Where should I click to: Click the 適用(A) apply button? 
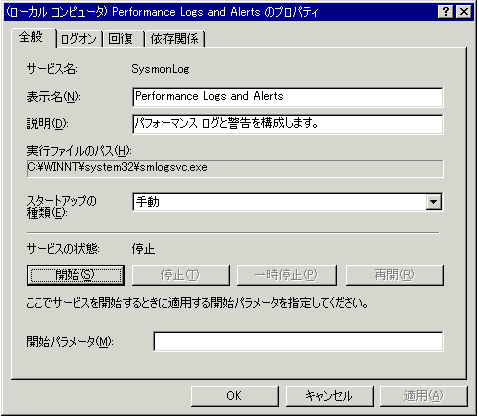(424, 396)
